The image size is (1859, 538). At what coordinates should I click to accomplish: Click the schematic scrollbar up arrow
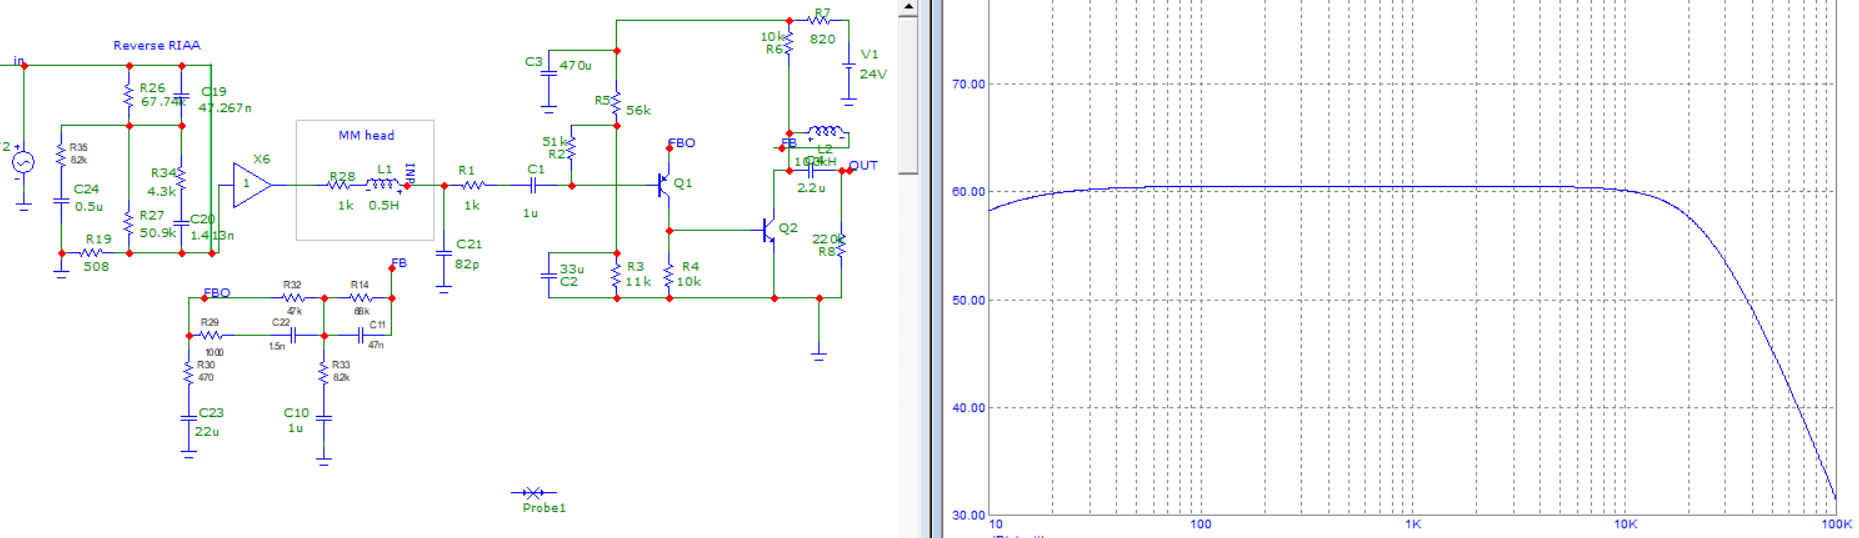tap(908, 7)
